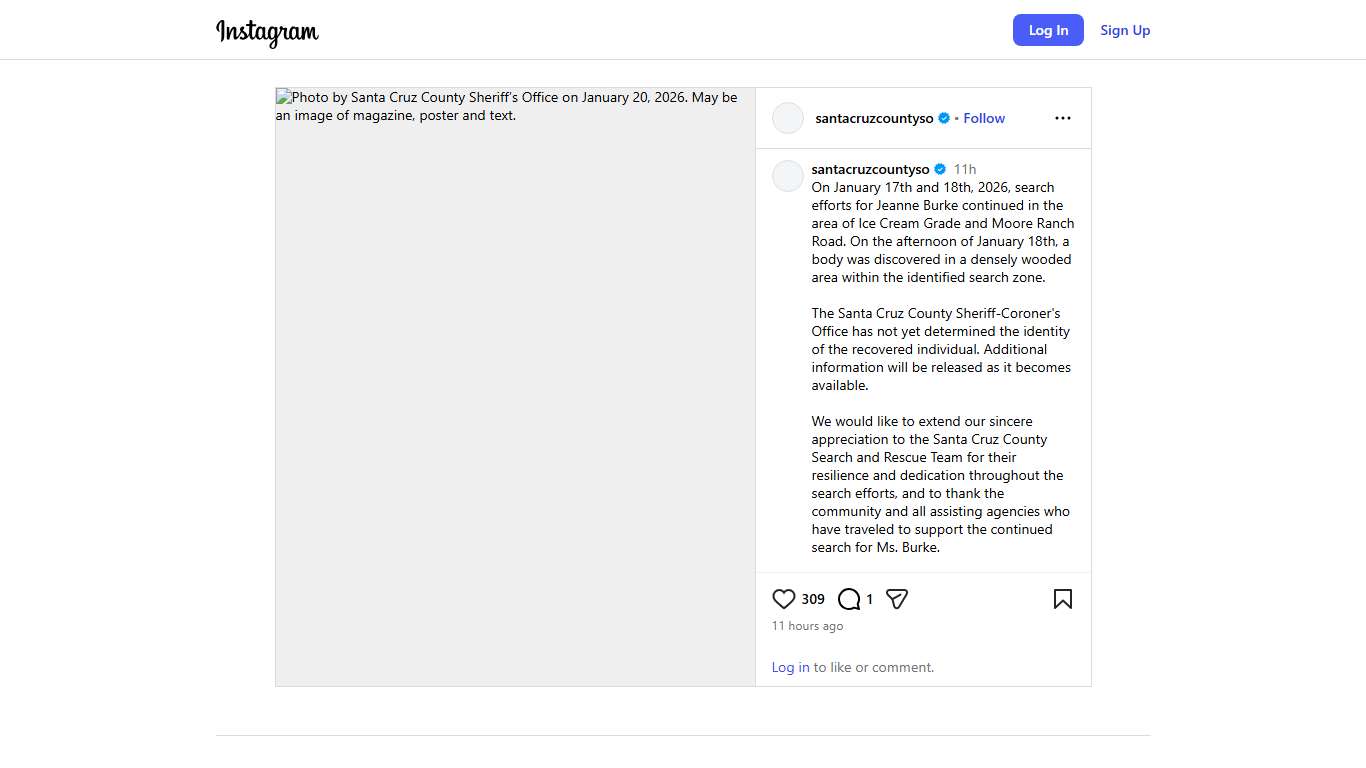Screen dimensions: 1366x768
Task: Click the Instagram logo
Action: (x=267, y=31)
